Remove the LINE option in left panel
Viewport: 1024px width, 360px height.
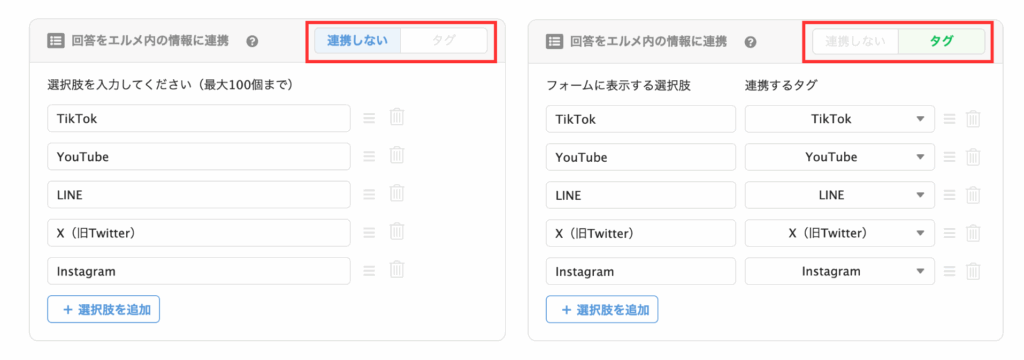coord(397,194)
